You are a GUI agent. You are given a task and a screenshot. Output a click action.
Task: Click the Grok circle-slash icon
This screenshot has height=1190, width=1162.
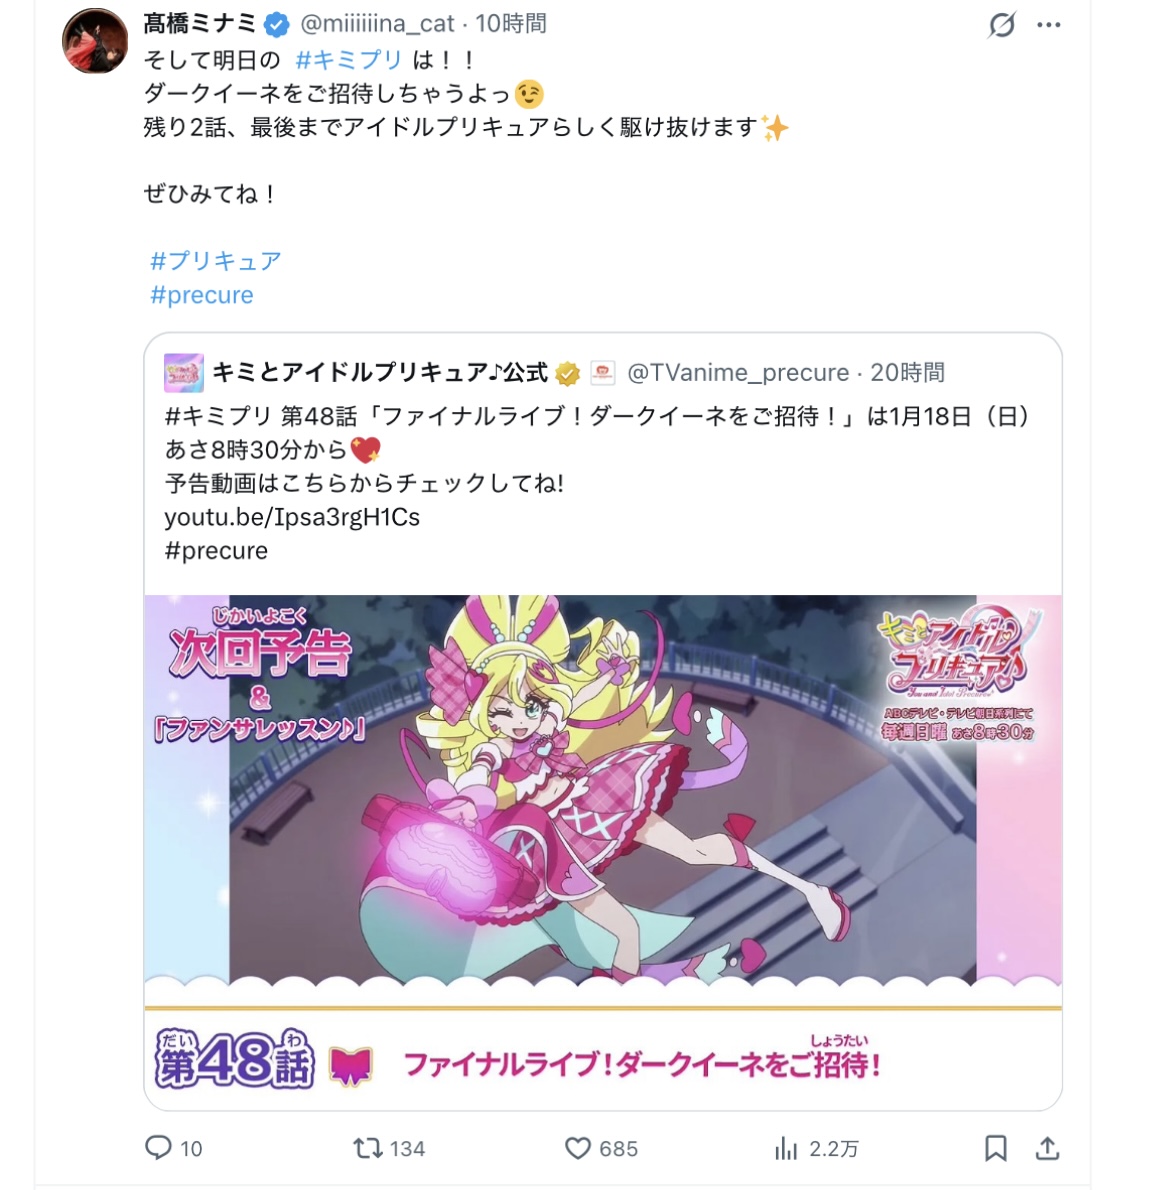click(1002, 25)
